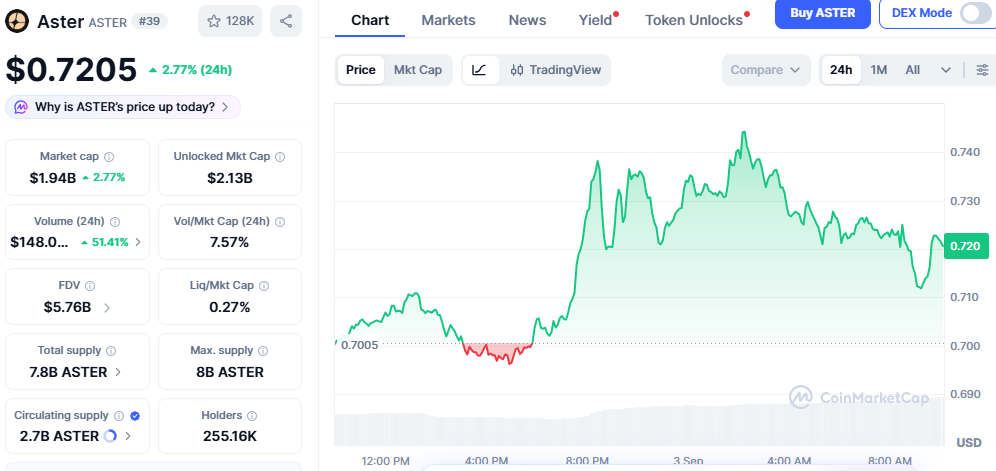Click the Aster coin logo icon

18,21
